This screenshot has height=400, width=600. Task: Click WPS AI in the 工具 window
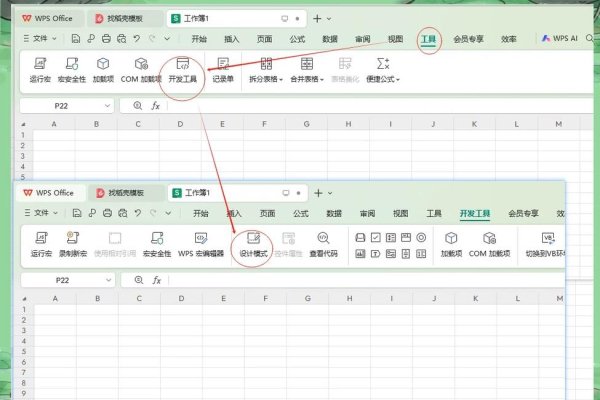point(559,38)
